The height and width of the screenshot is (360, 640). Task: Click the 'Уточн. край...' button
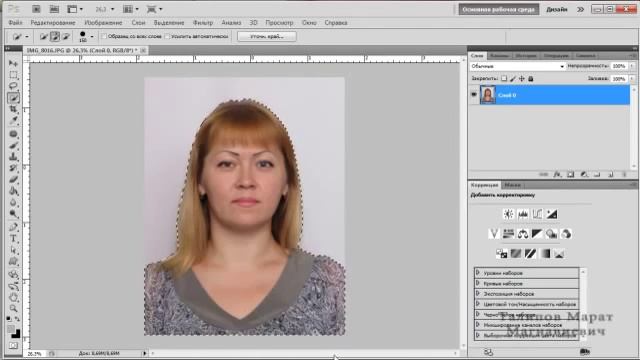click(267, 36)
